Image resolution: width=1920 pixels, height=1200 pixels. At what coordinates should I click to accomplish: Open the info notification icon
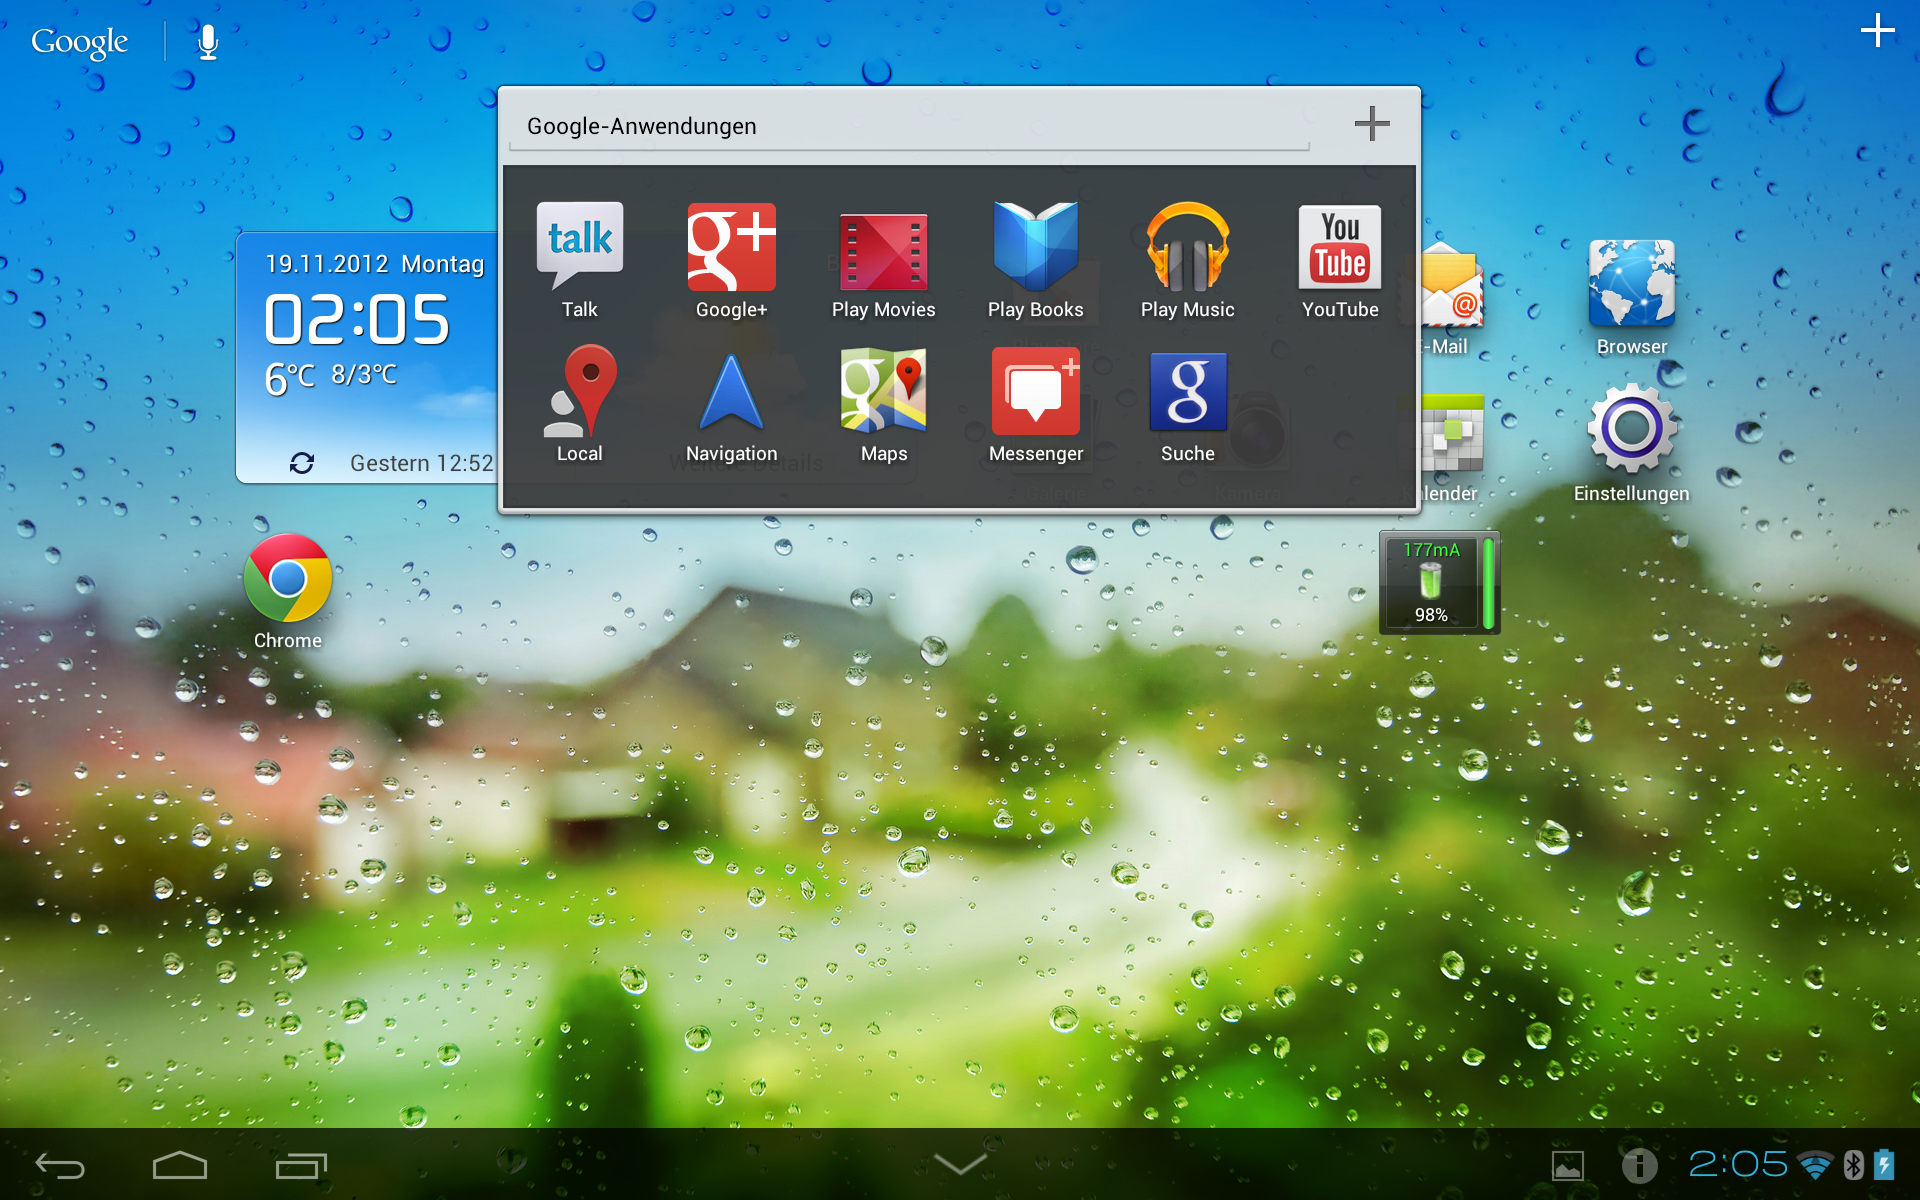(1639, 1165)
